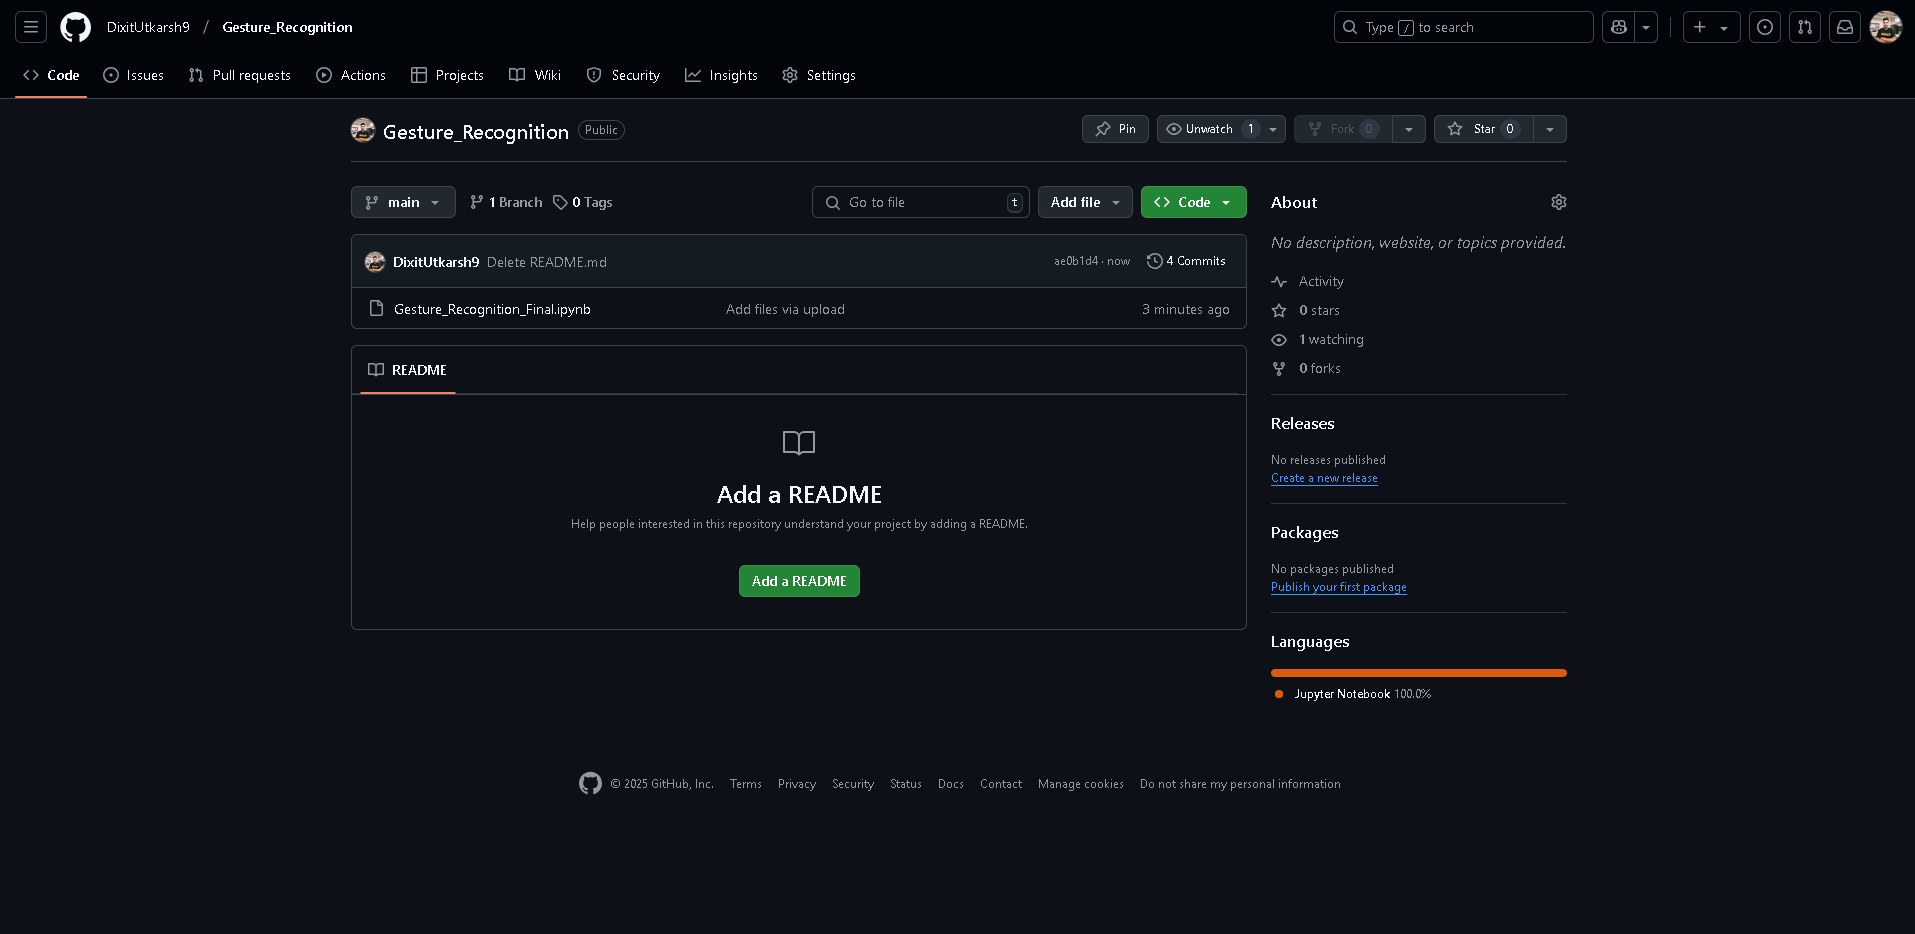Expand the main branch selector
This screenshot has height=934, width=1915.
pos(403,202)
